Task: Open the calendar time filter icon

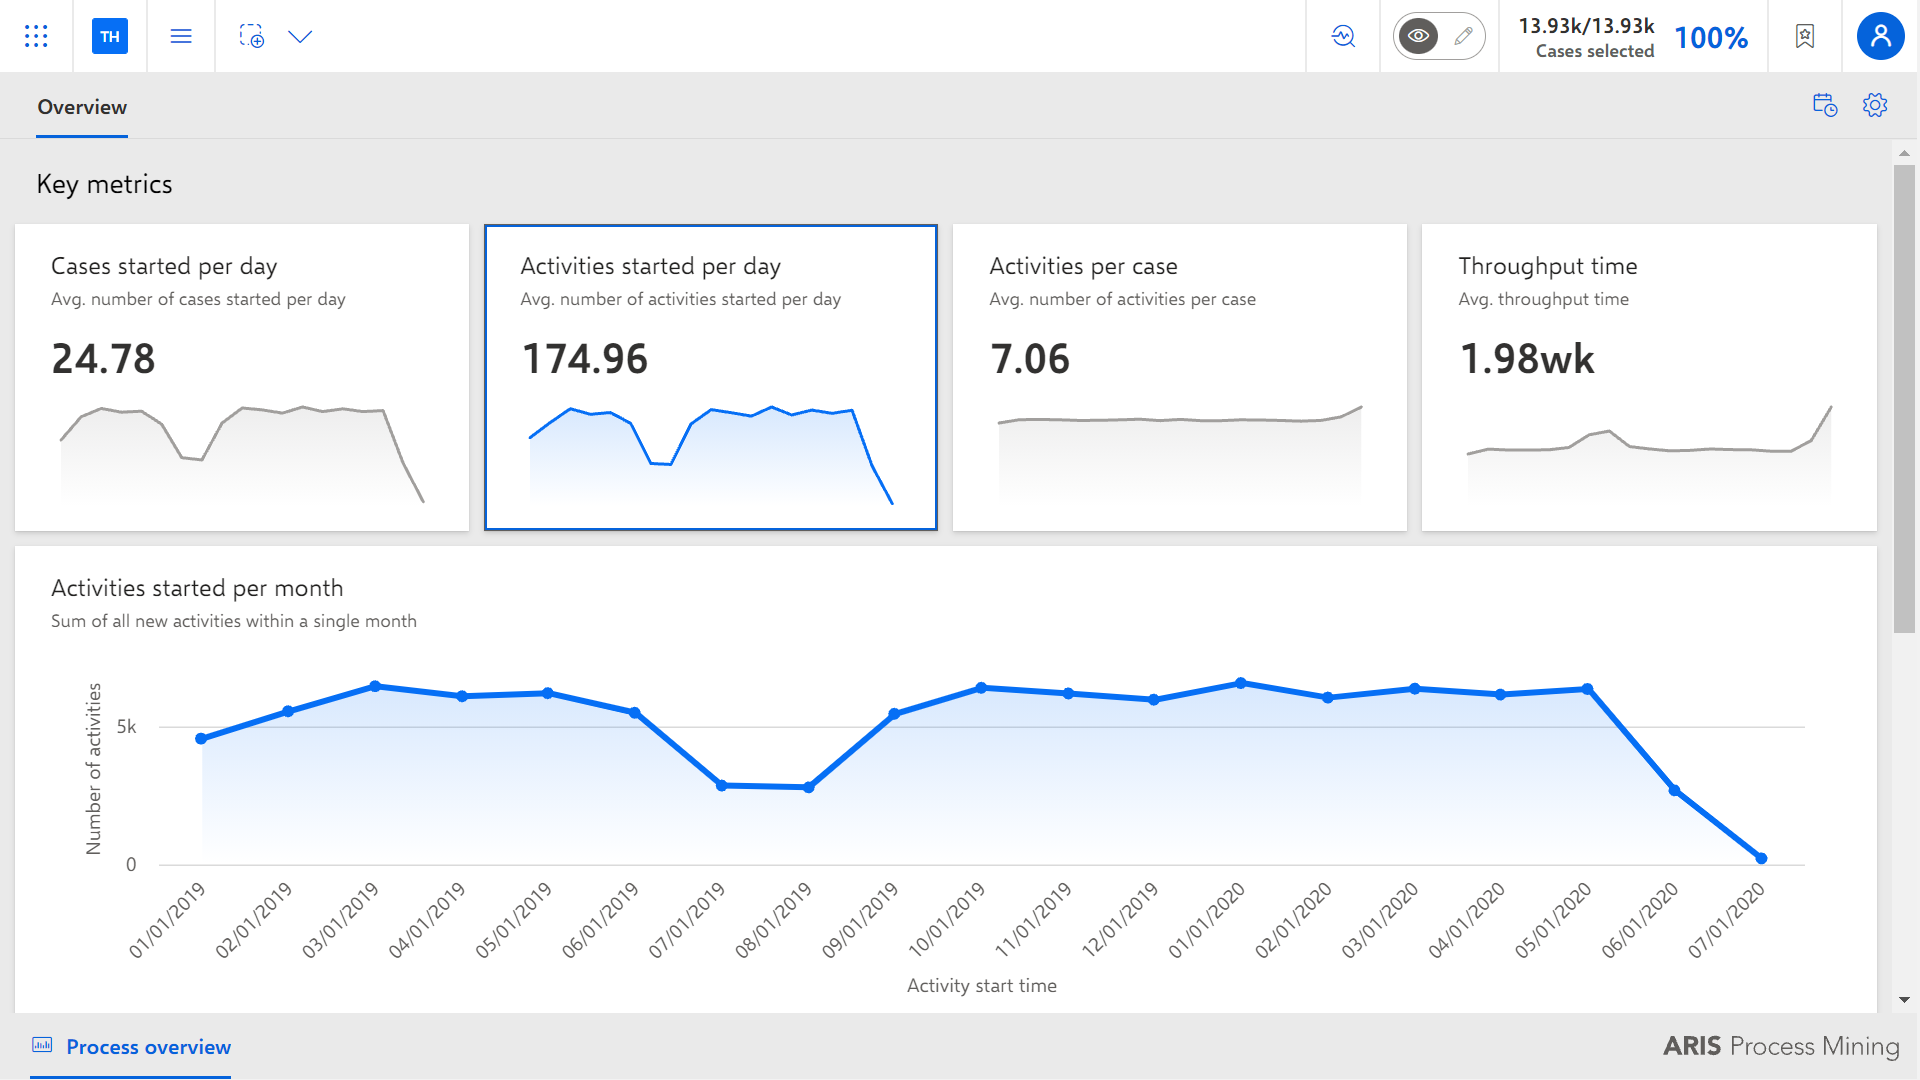Action: [x=1825, y=105]
